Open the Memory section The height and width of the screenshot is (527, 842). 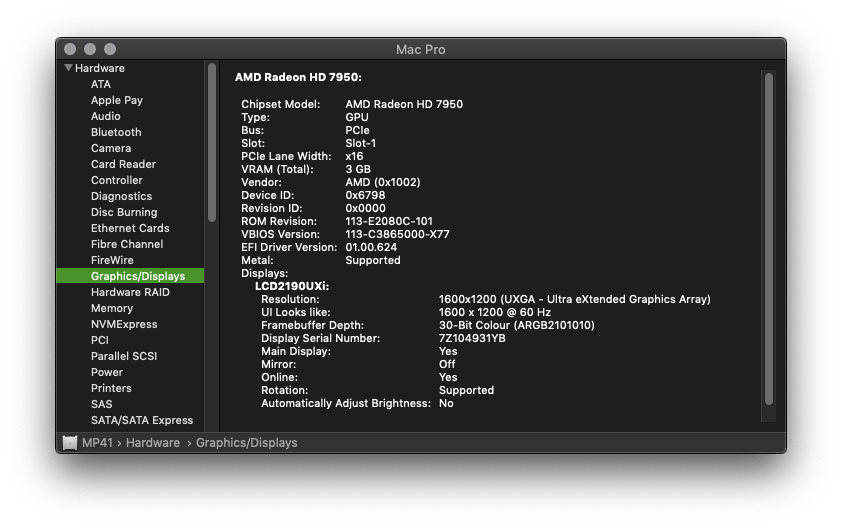click(x=112, y=308)
